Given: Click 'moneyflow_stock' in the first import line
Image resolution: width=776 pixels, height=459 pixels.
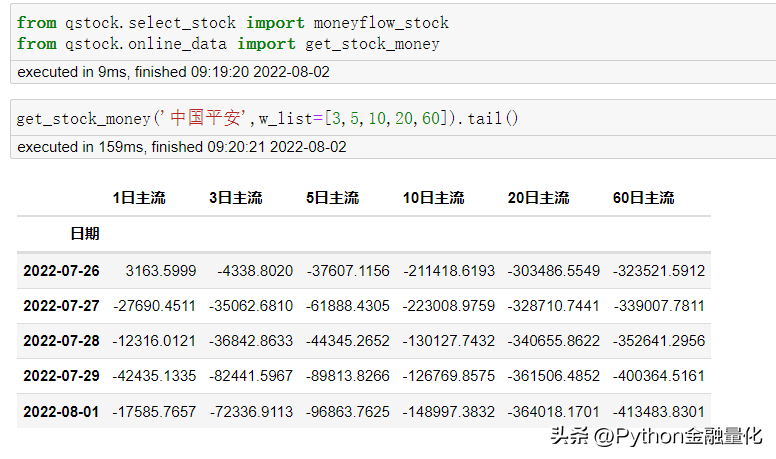Looking at the screenshot, I should (381, 23).
